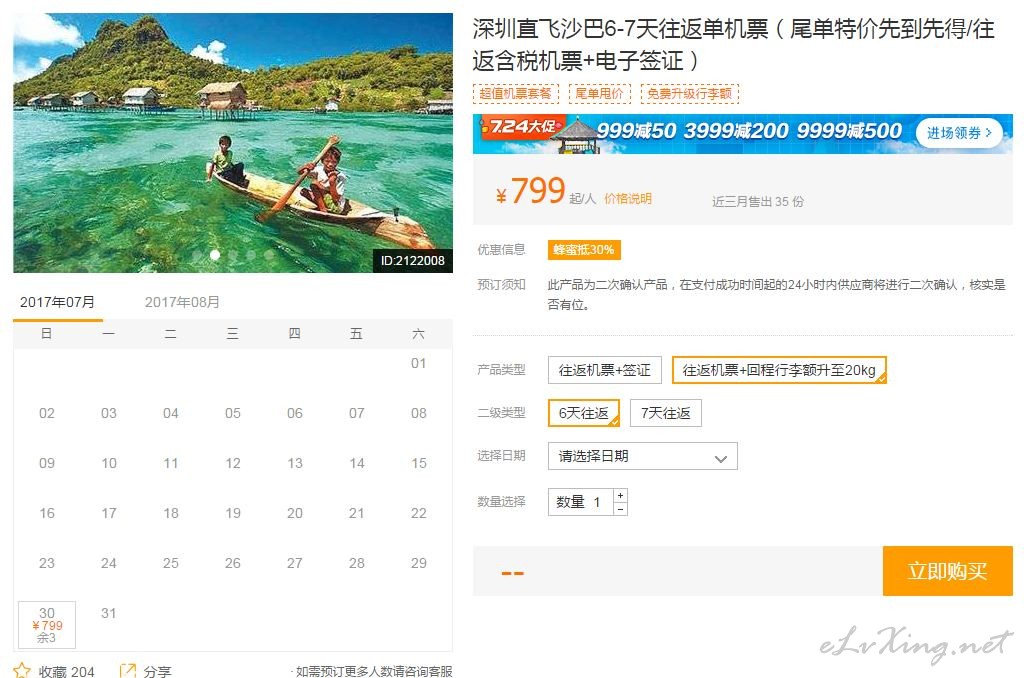Screen dimensions: 1024x678
Task: Click the star icon next to 收藏 204
Action: click(22, 671)
